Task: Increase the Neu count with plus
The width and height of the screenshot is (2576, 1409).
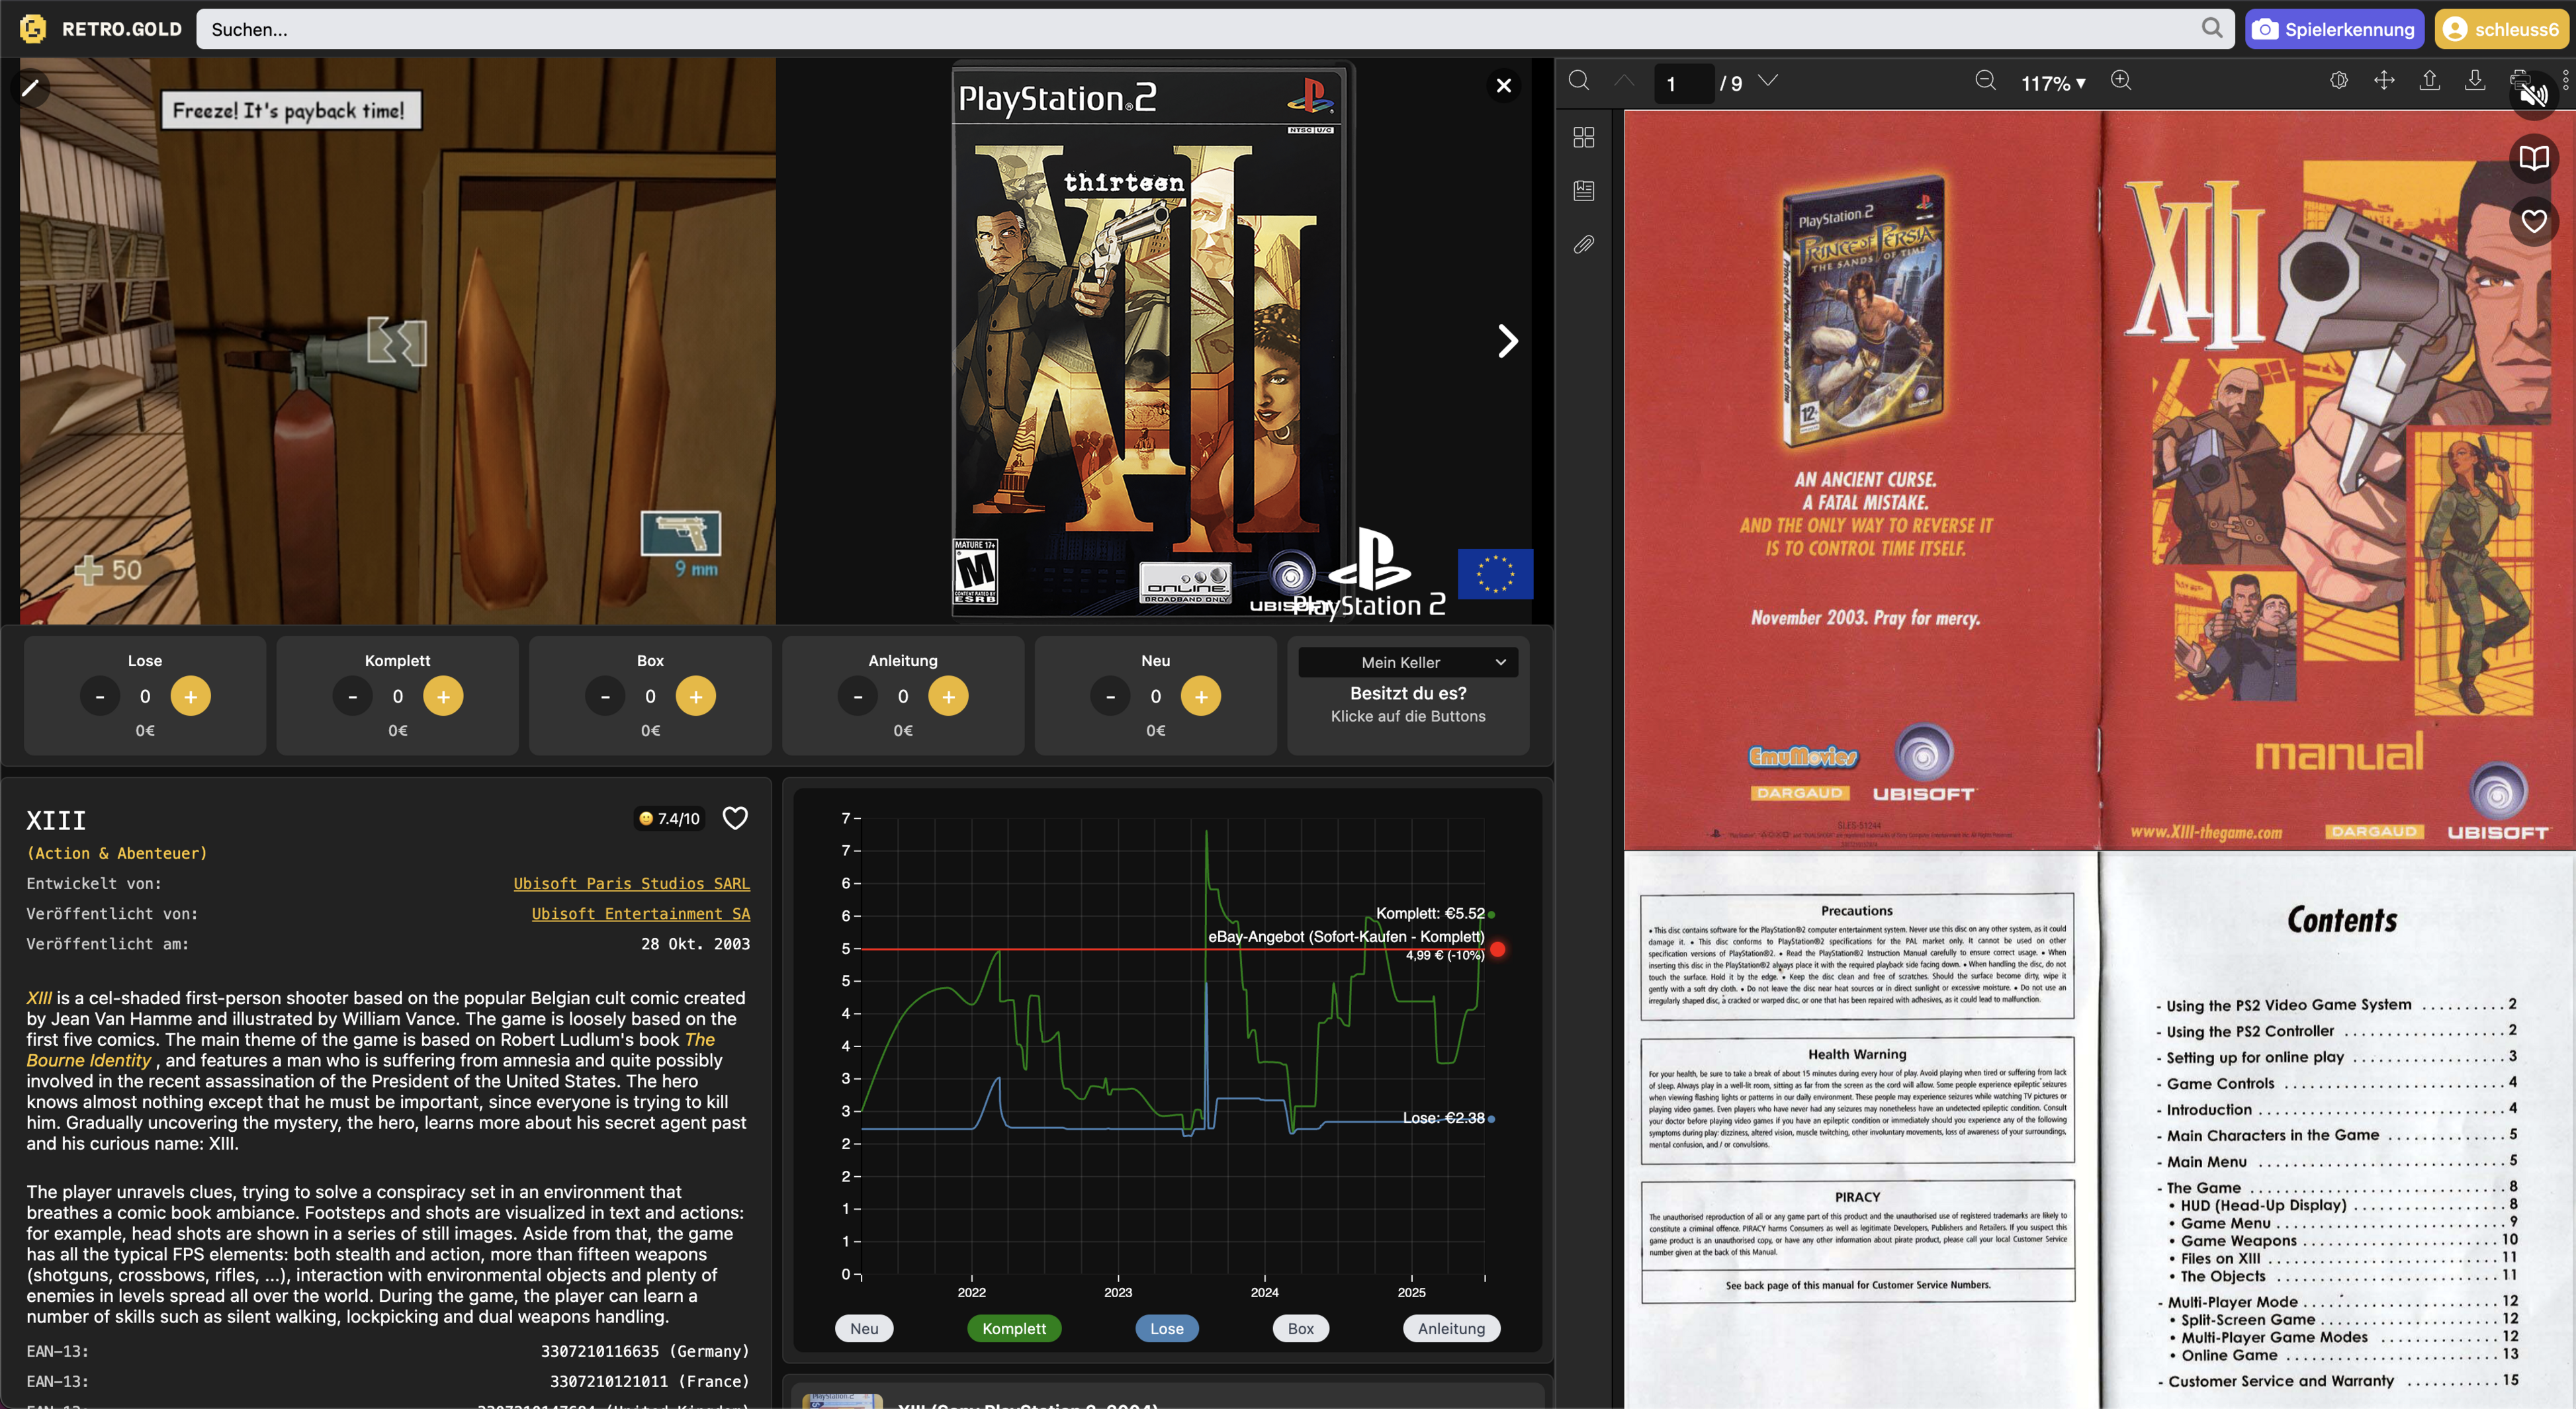Action: pos(1201,696)
